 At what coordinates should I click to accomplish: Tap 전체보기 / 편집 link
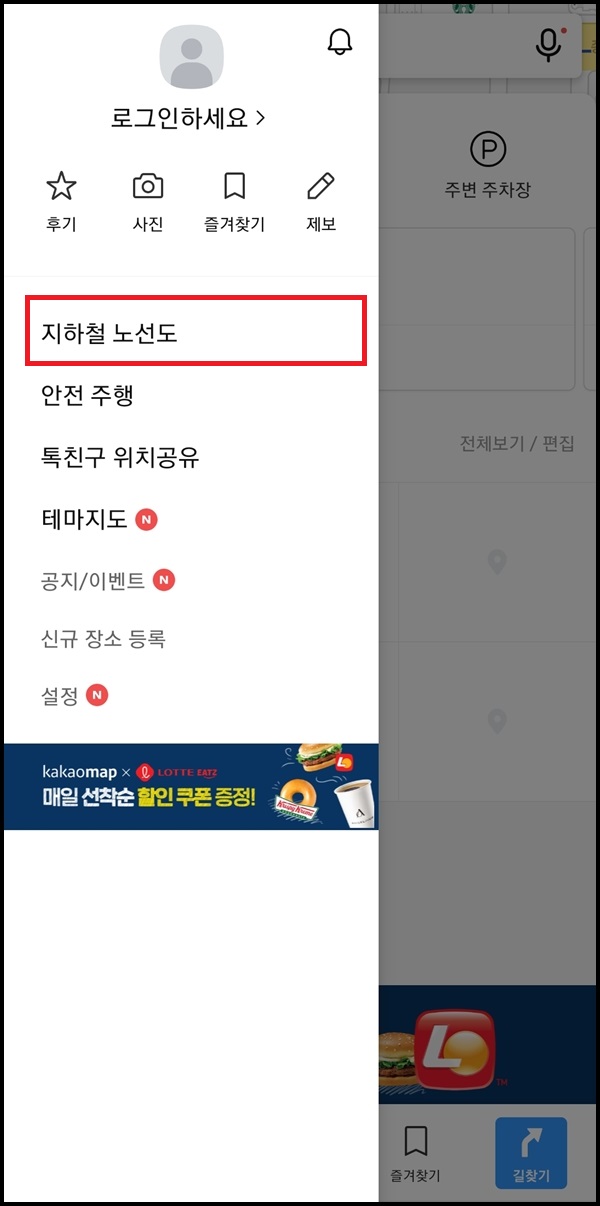(x=517, y=444)
